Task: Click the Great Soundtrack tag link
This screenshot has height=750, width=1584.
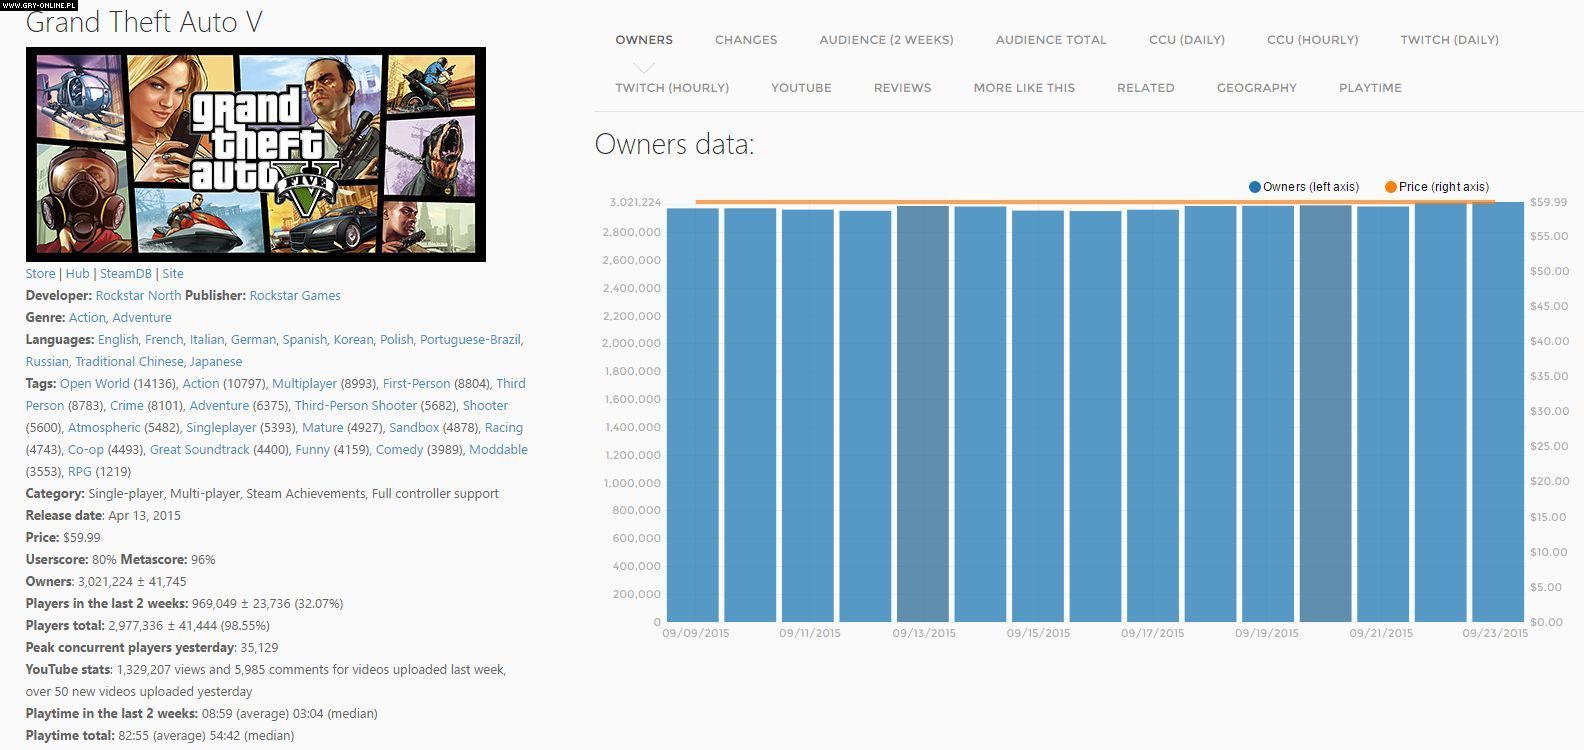Action: [x=199, y=449]
